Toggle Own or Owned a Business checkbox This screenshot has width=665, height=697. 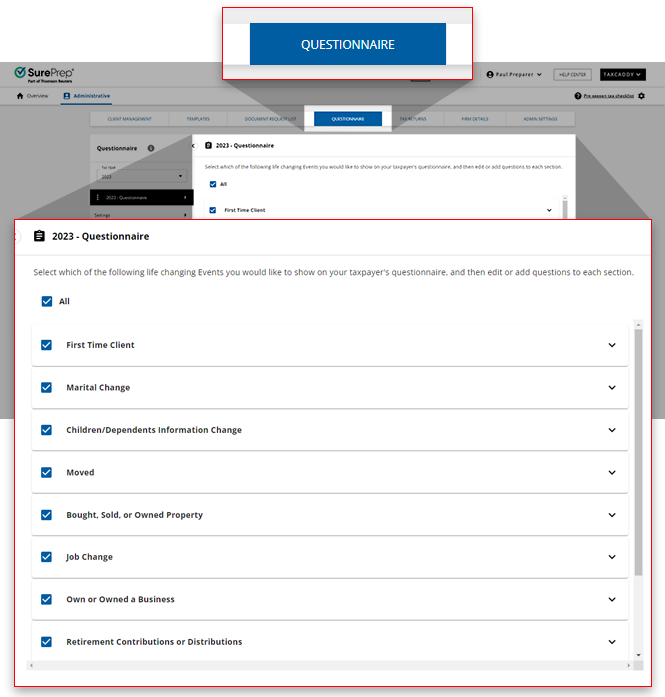pos(46,599)
